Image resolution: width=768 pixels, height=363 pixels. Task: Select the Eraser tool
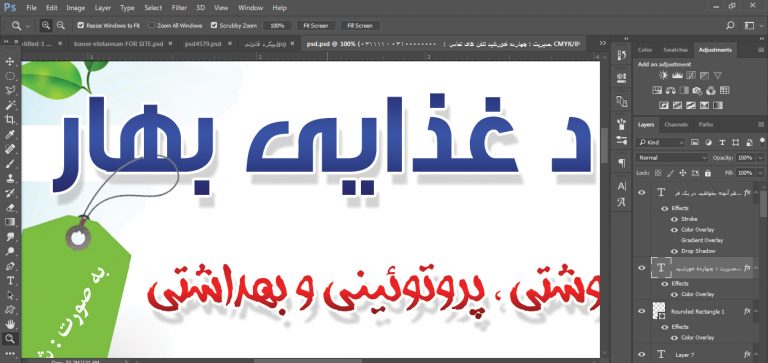[x=10, y=208]
